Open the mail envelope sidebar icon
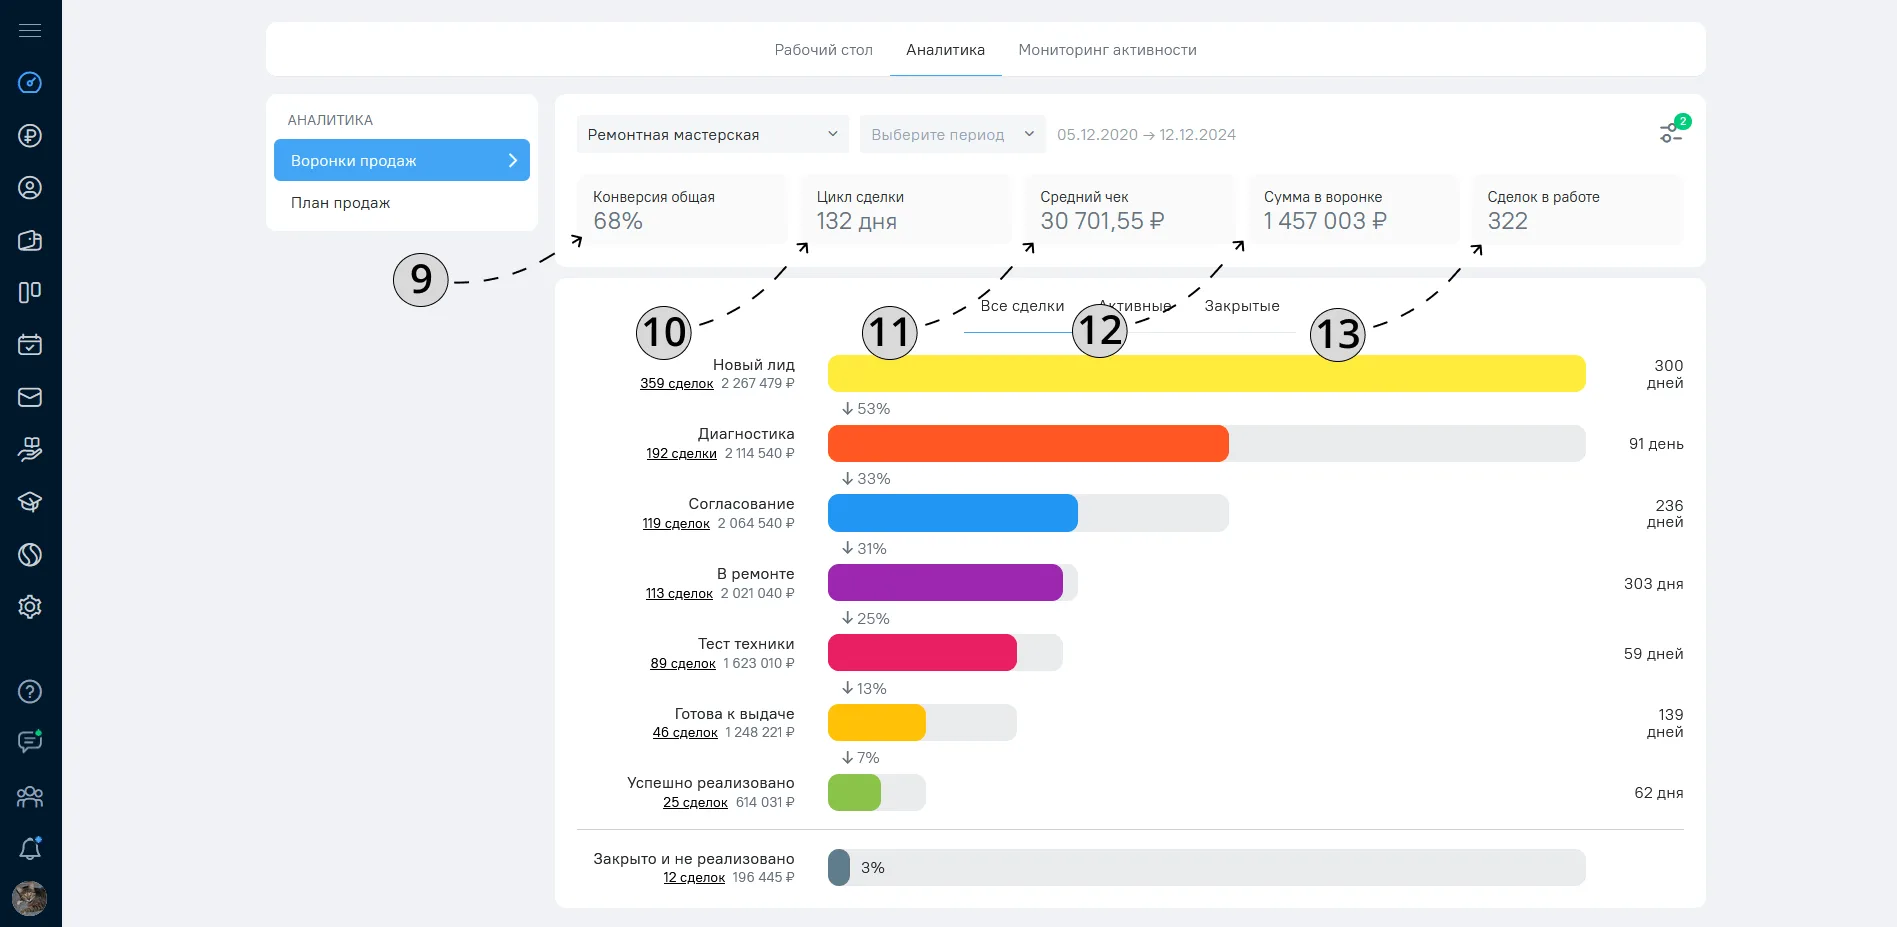 tap(30, 397)
